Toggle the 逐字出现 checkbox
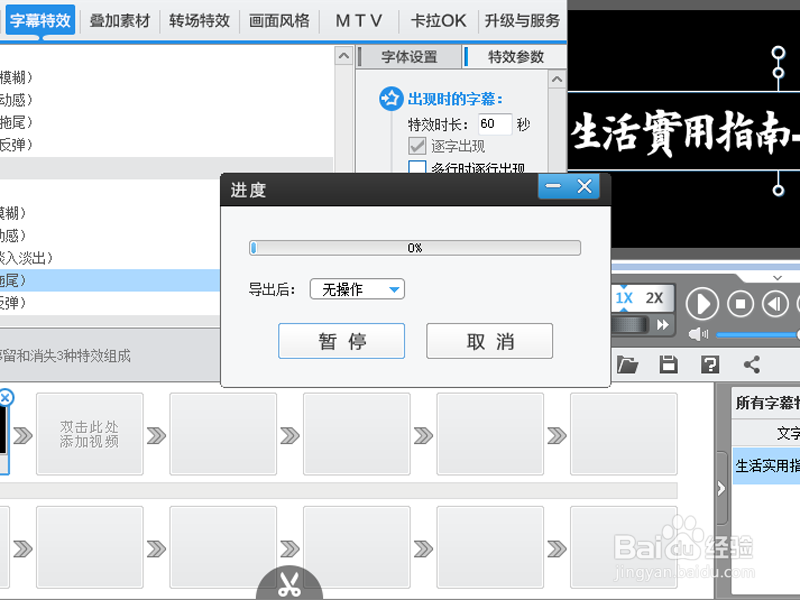Image resolution: width=800 pixels, height=600 pixels. tap(417, 146)
